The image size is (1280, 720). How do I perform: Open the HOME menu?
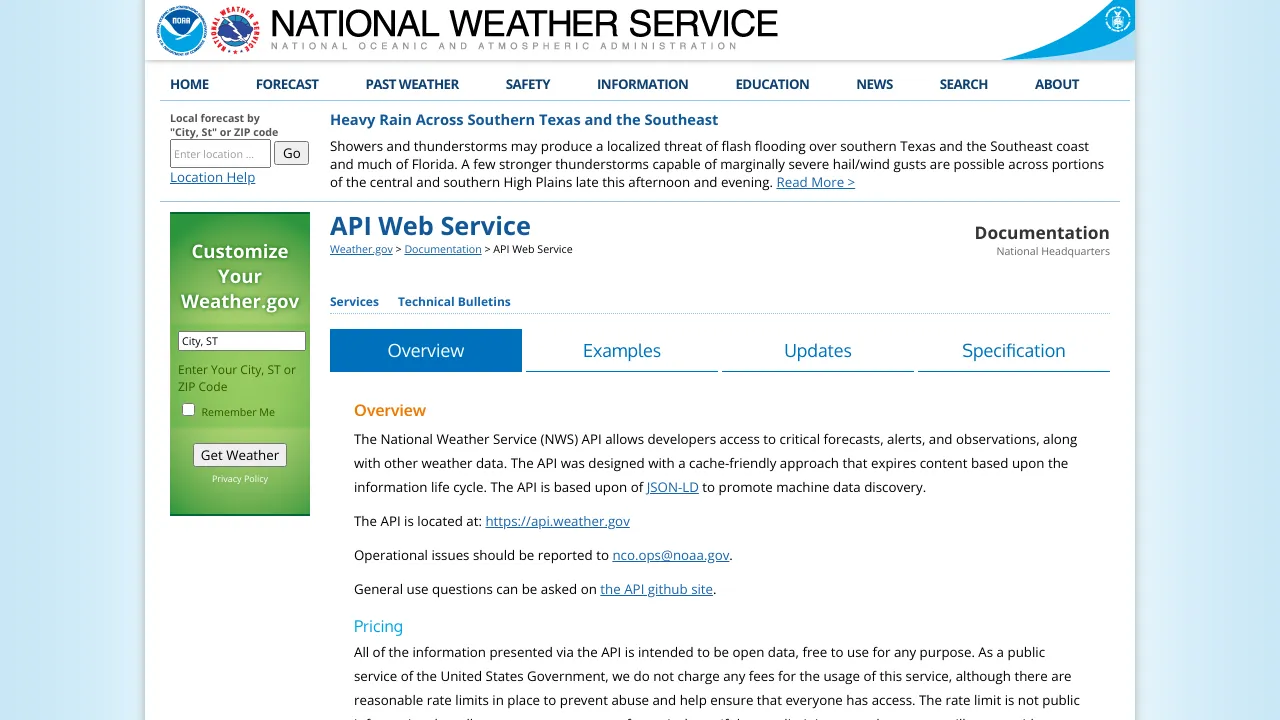click(189, 84)
